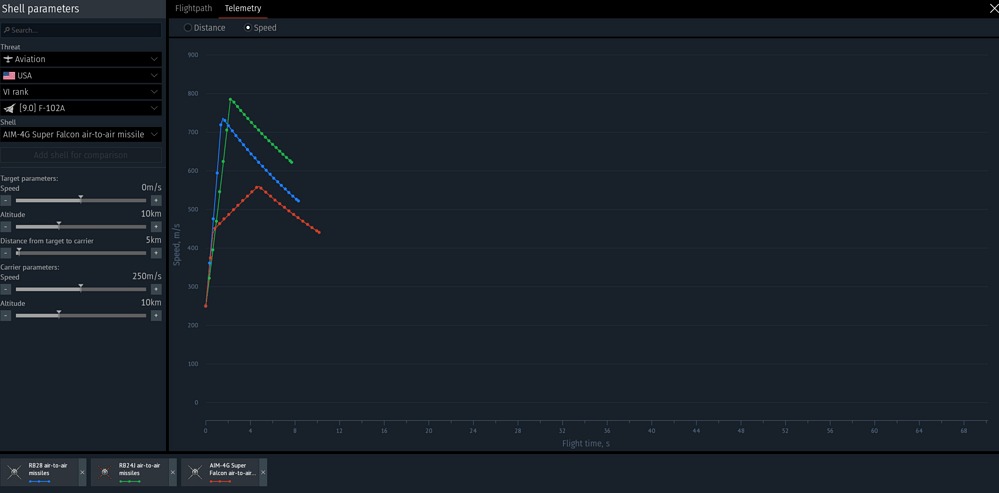Decrease carrier altitude with minus button
Viewport: 999px width, 493px height.
coord(5,315)
